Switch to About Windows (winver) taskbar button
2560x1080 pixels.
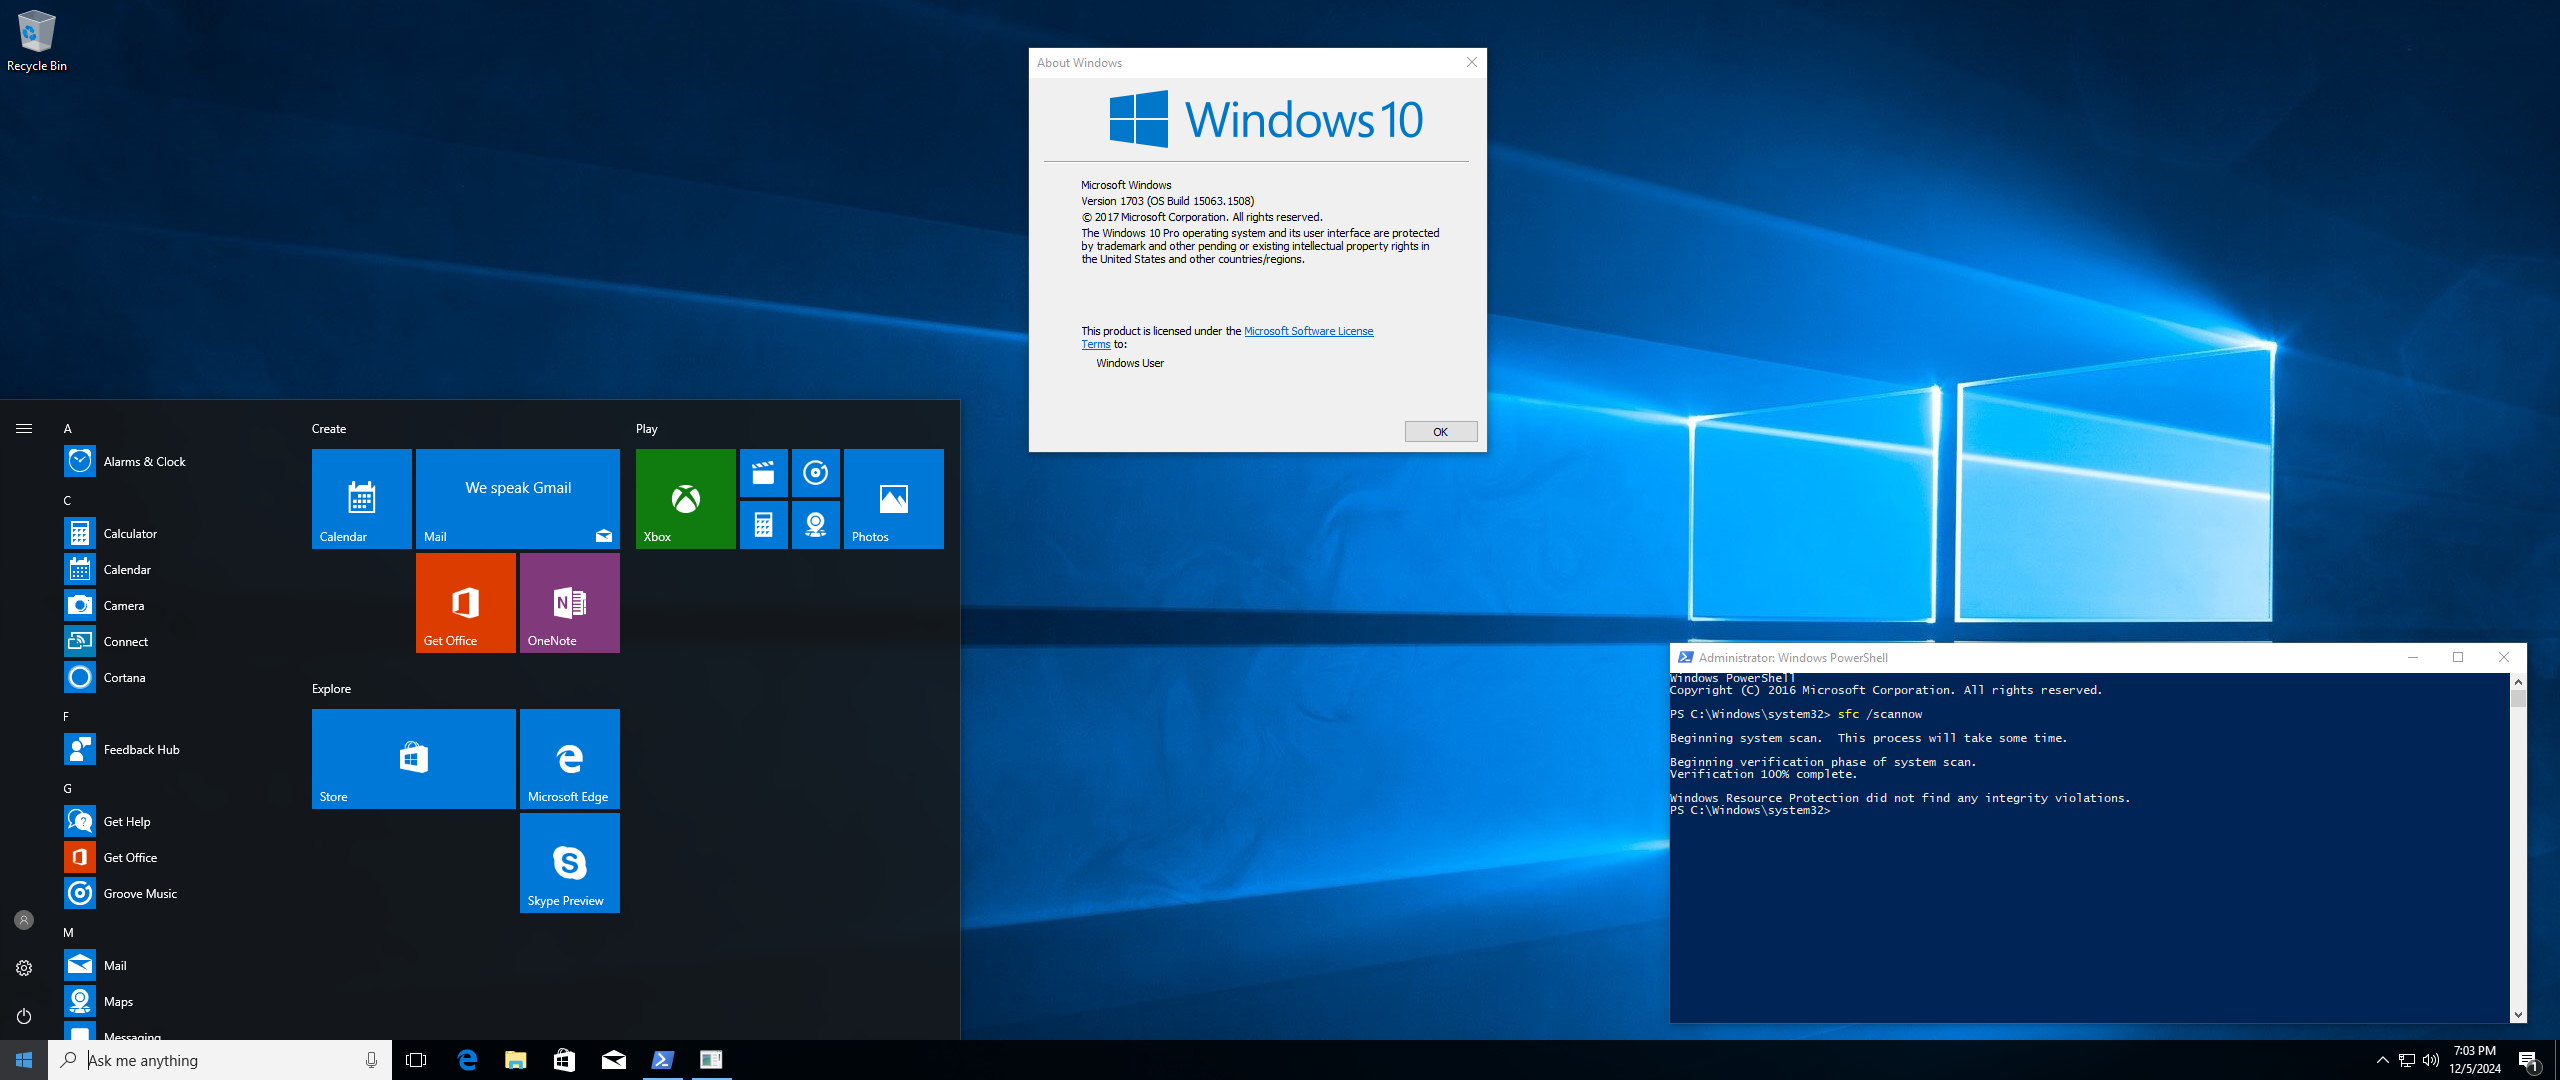[x=711, y=1060]
